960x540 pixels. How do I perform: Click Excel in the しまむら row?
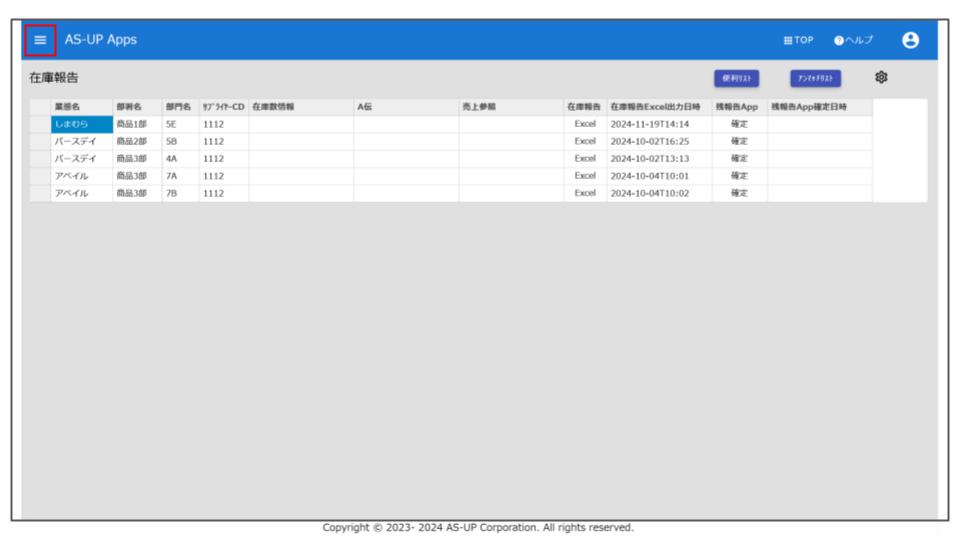585,124
